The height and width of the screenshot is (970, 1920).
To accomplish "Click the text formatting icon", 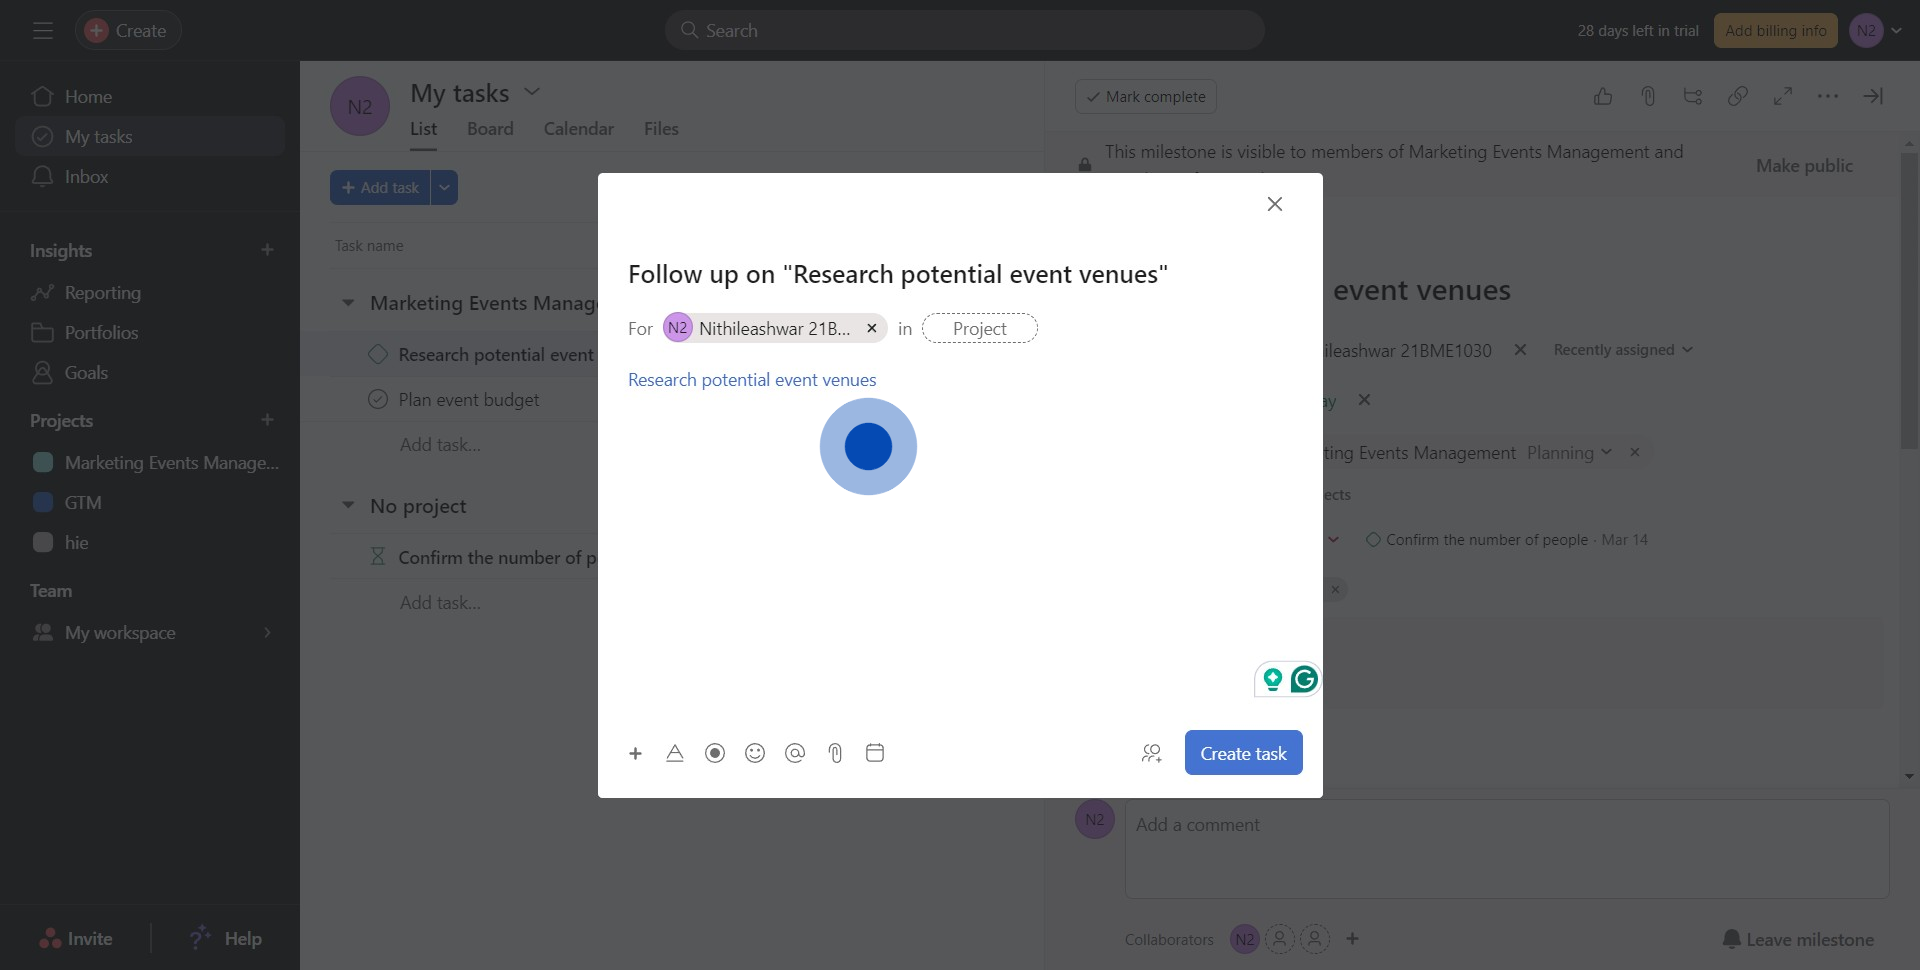I will click(675, 753).
